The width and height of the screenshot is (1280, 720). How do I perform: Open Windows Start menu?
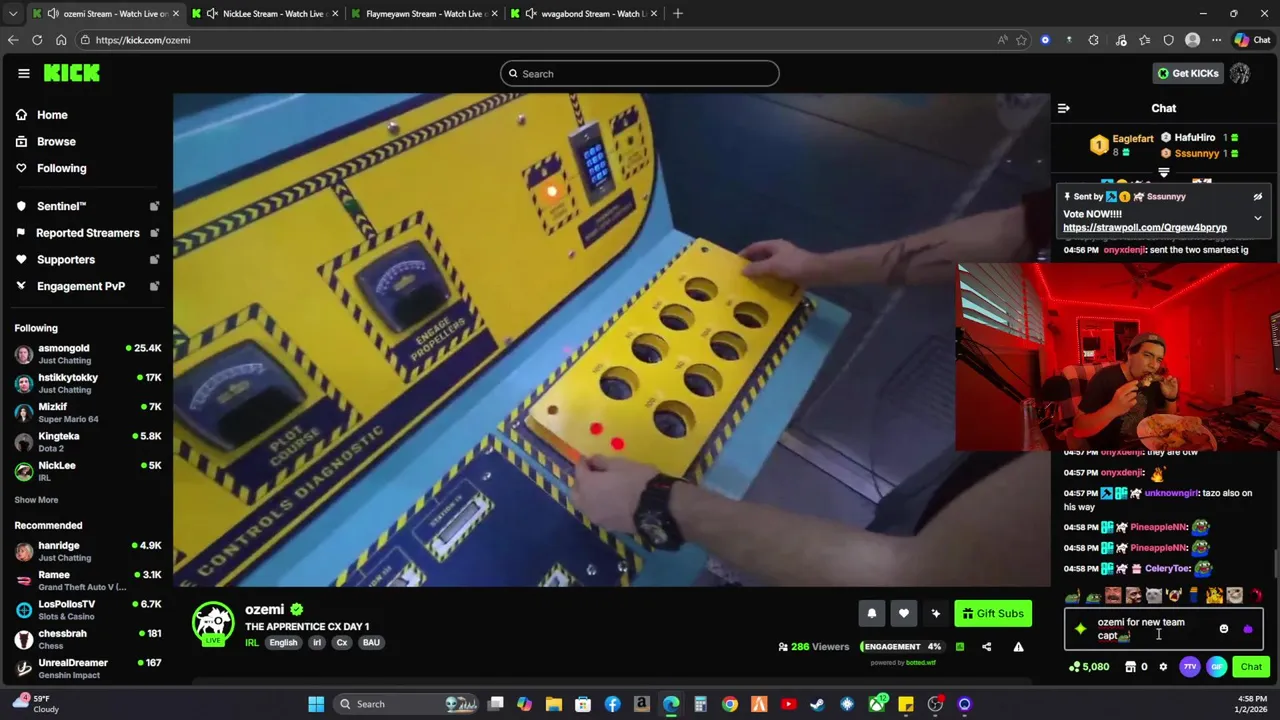(316, 704)
